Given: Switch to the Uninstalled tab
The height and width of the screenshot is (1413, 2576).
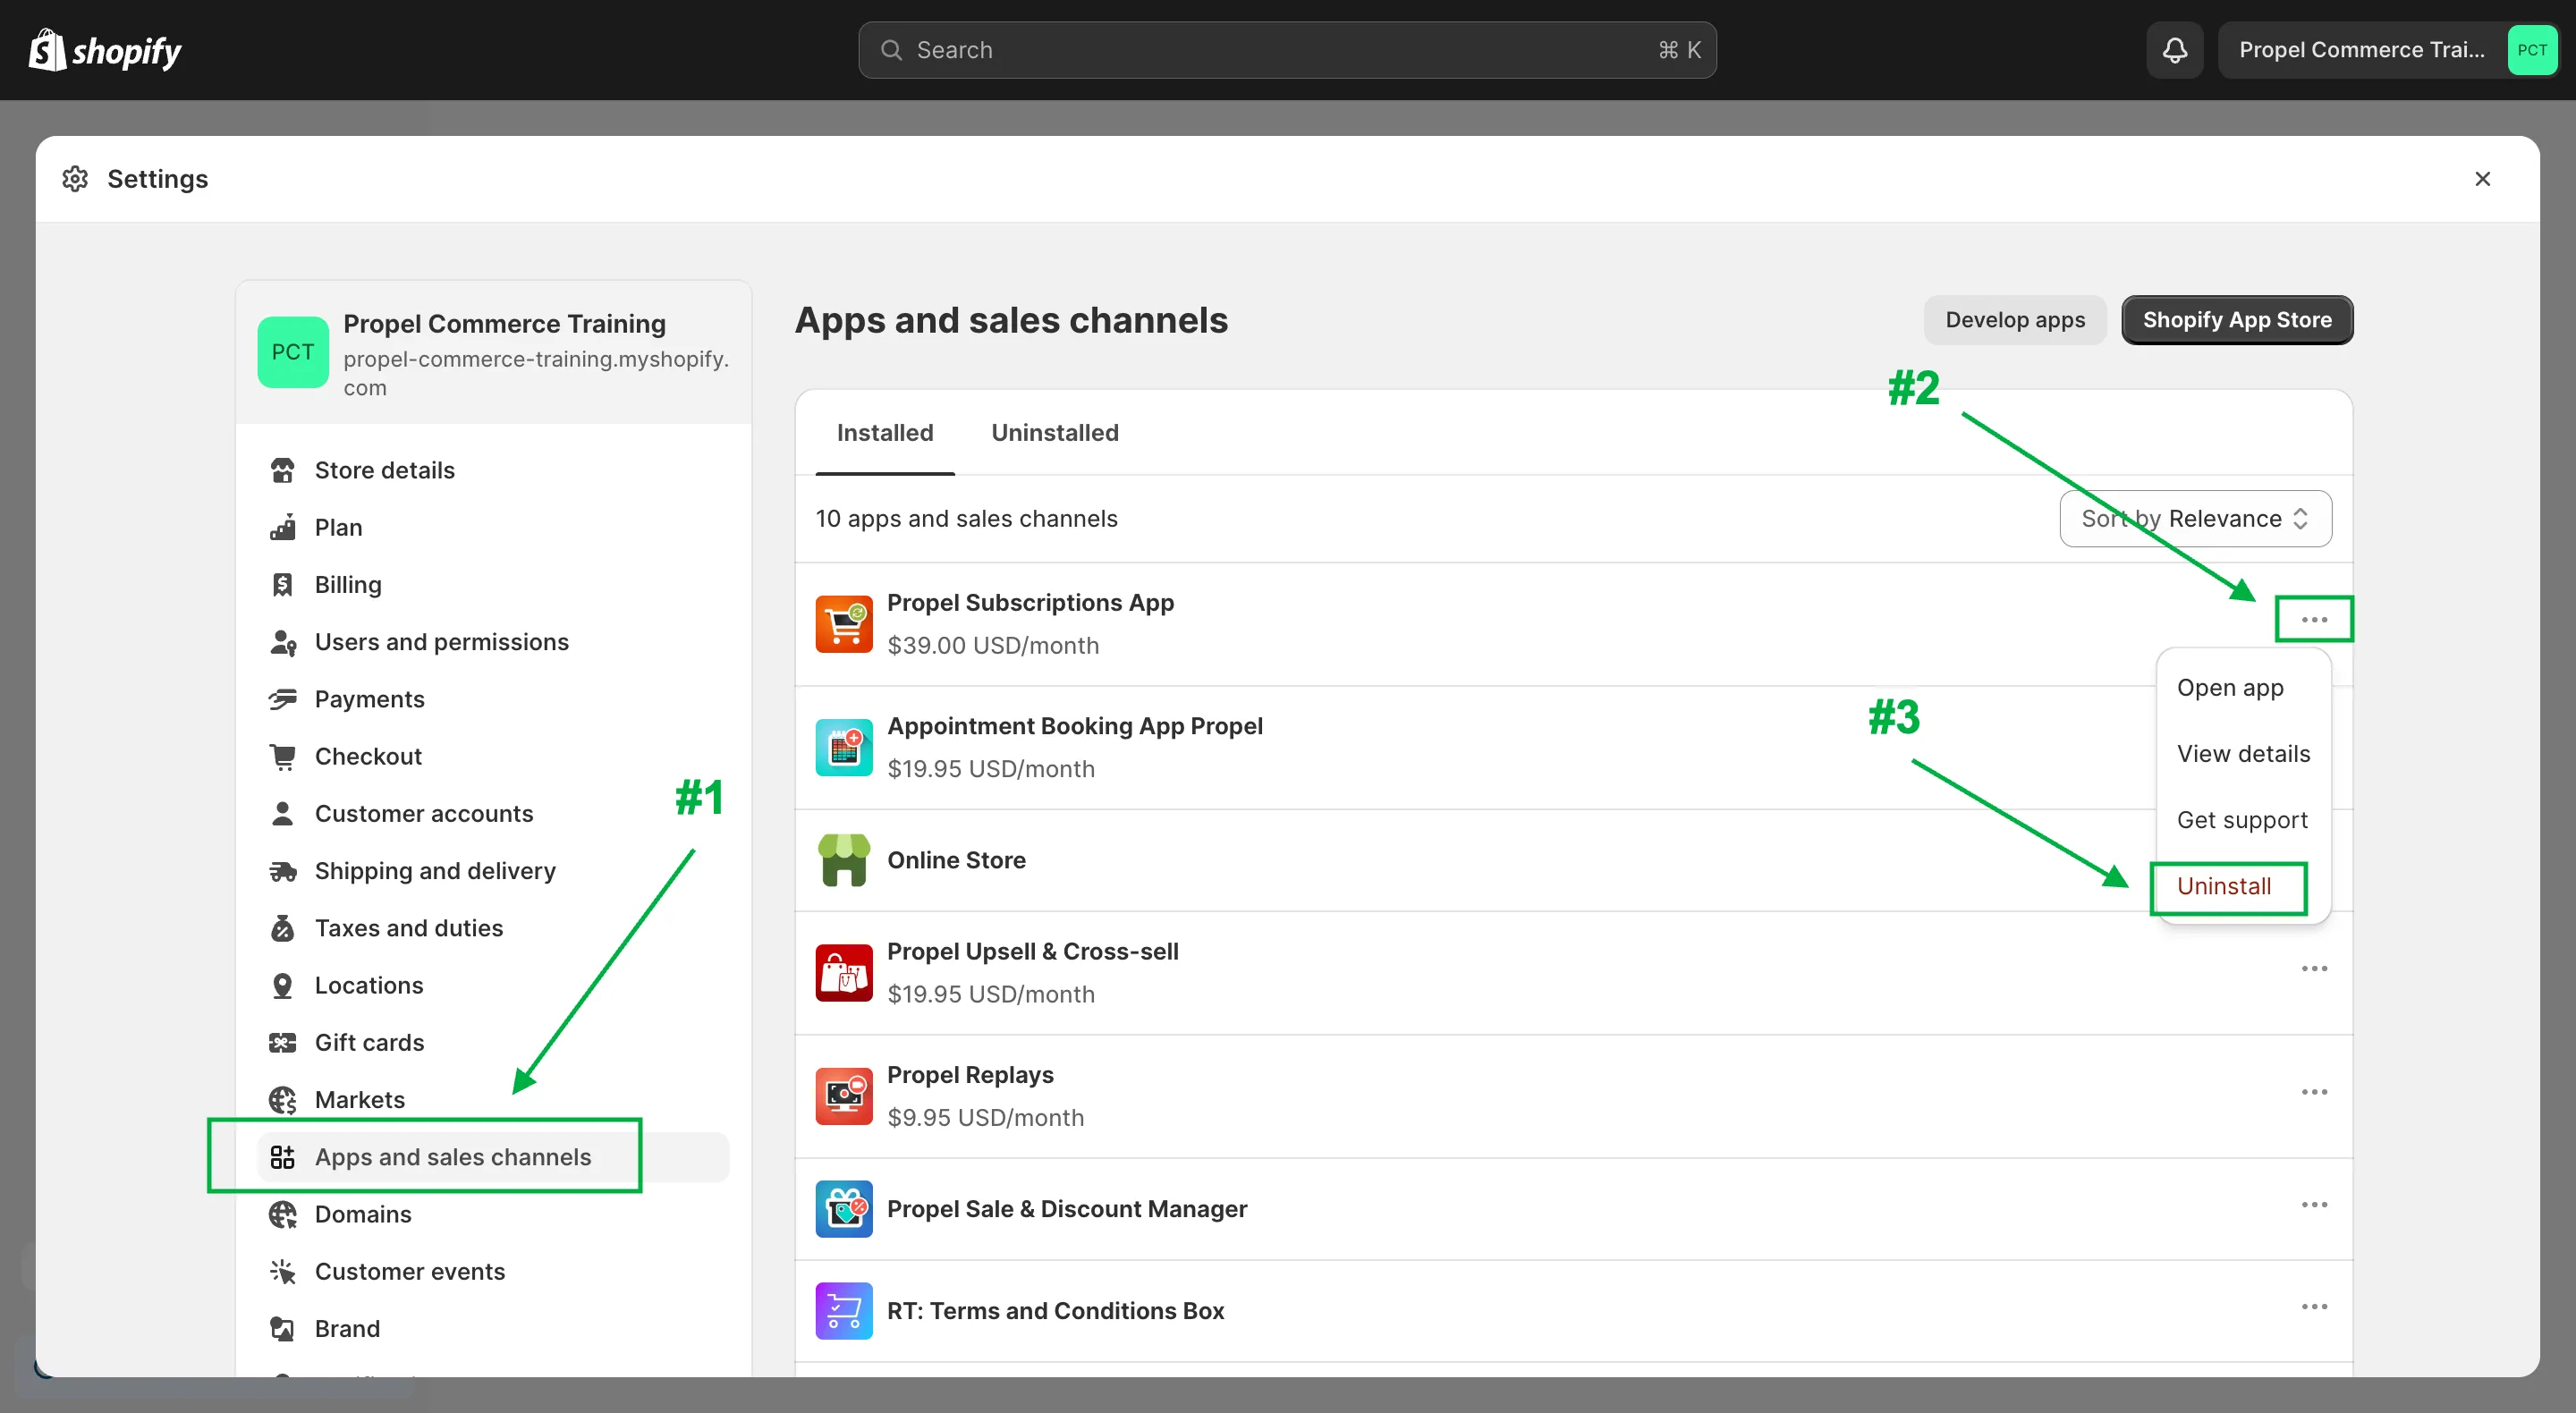Looking at the screenshot, I should 1055,433.
